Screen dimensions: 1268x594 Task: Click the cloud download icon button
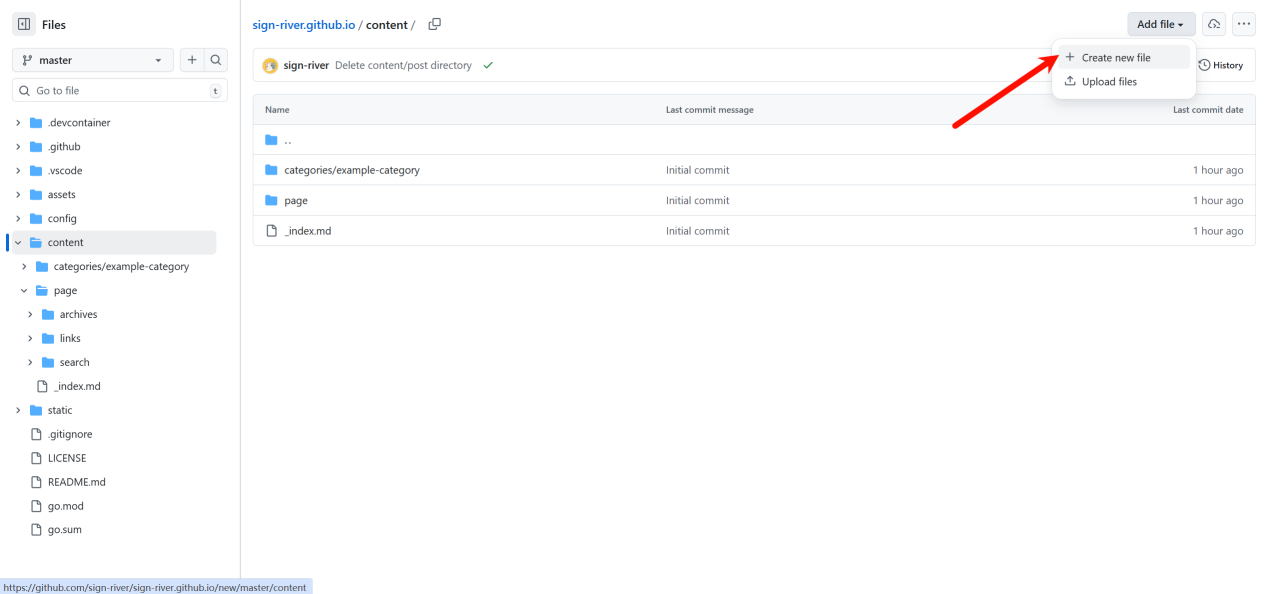click(x=1214, y=24)
